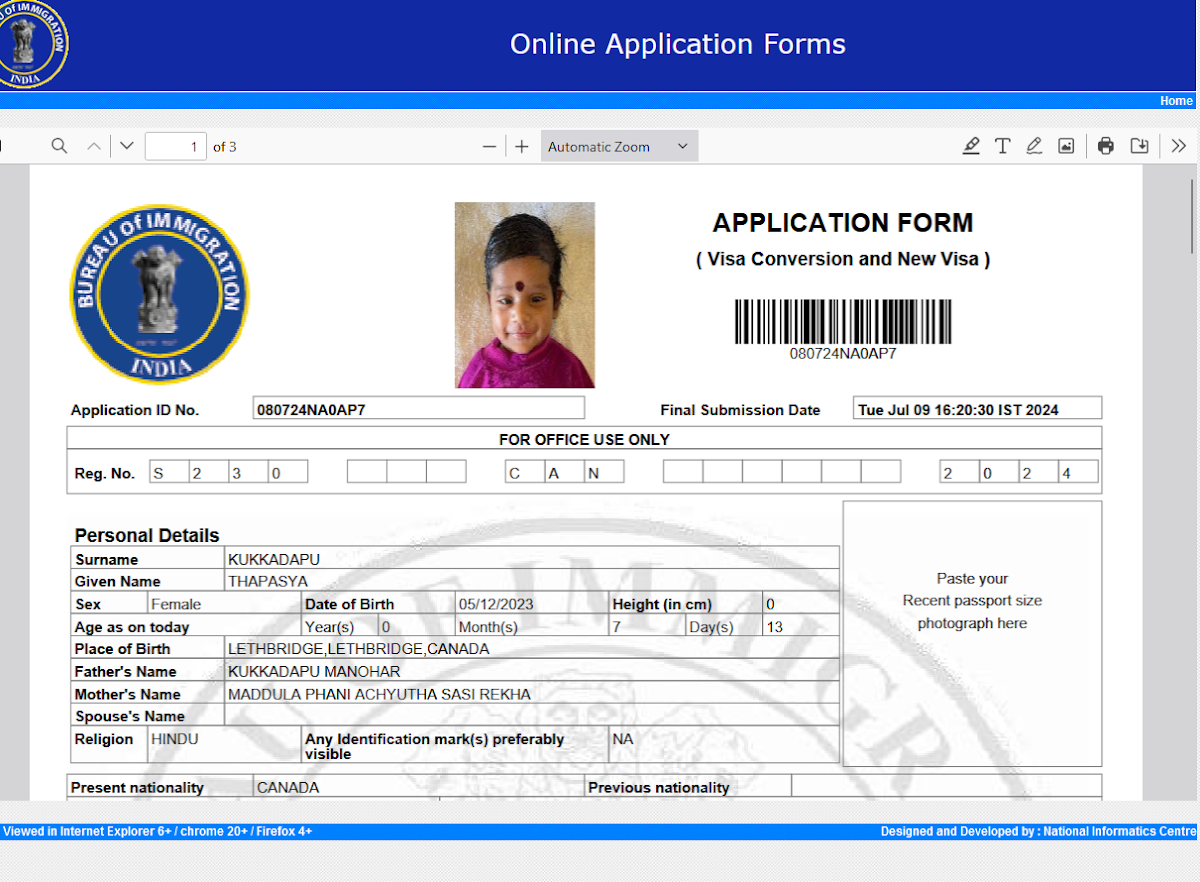Select the highlight tool in PDF toolbar

pos(971,146)
